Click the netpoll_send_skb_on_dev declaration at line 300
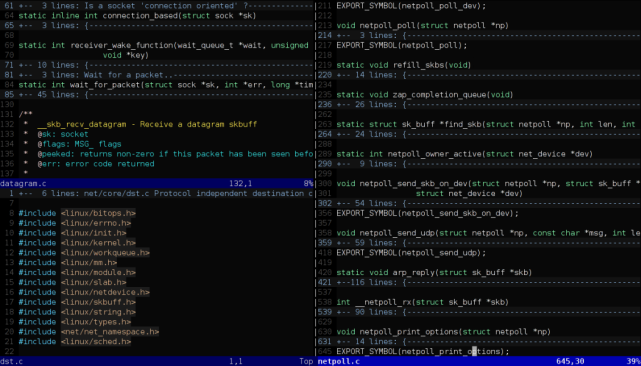The height and width of the screenshot is (366, 641). (x=489, y=184)
